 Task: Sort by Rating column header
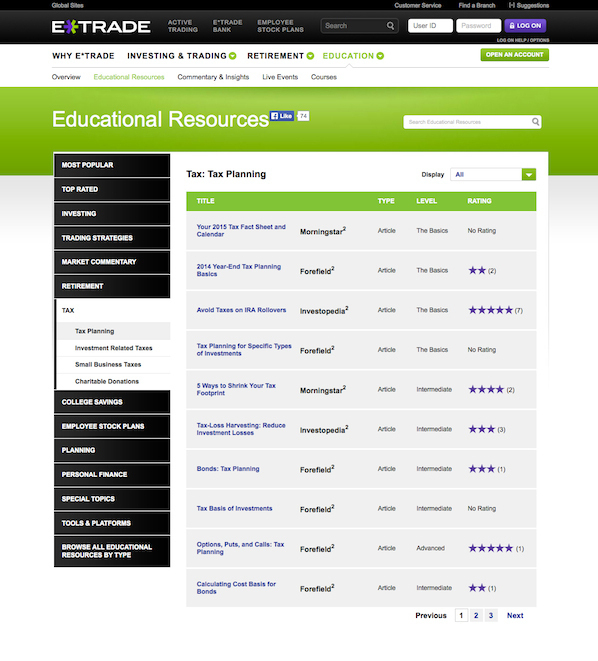[x=479, y=201]
